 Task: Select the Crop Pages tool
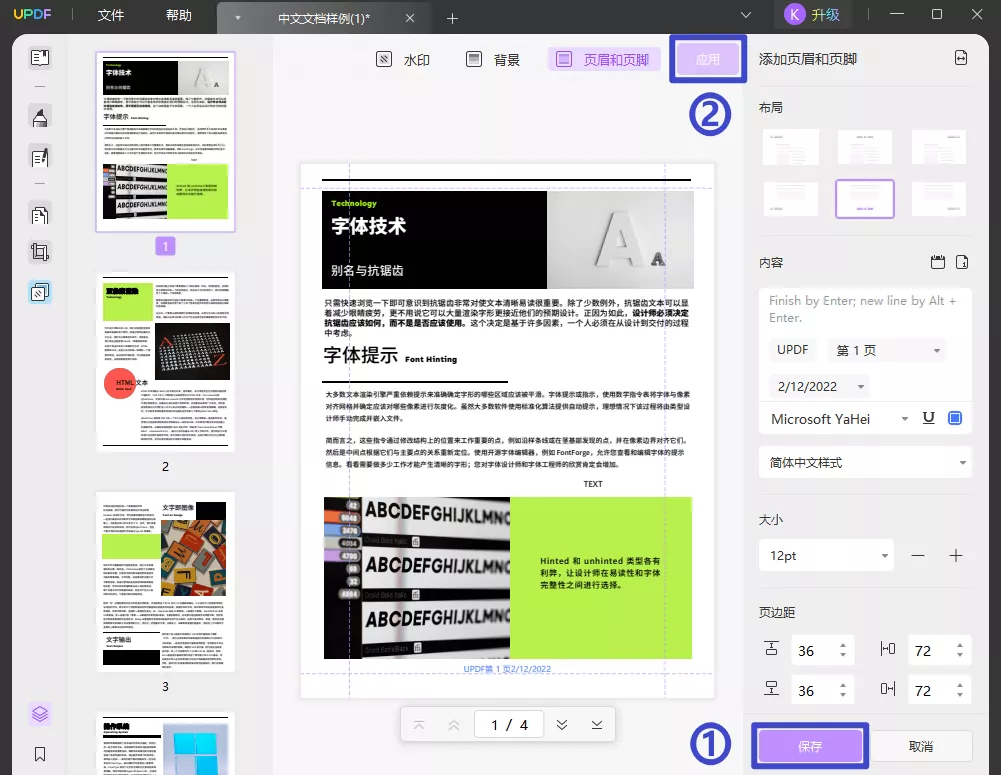tap(40, 252)
